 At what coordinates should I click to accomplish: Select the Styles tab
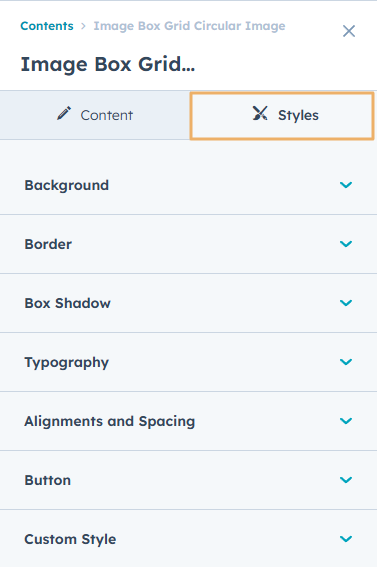pyautogui.click(x=282, y=115)
